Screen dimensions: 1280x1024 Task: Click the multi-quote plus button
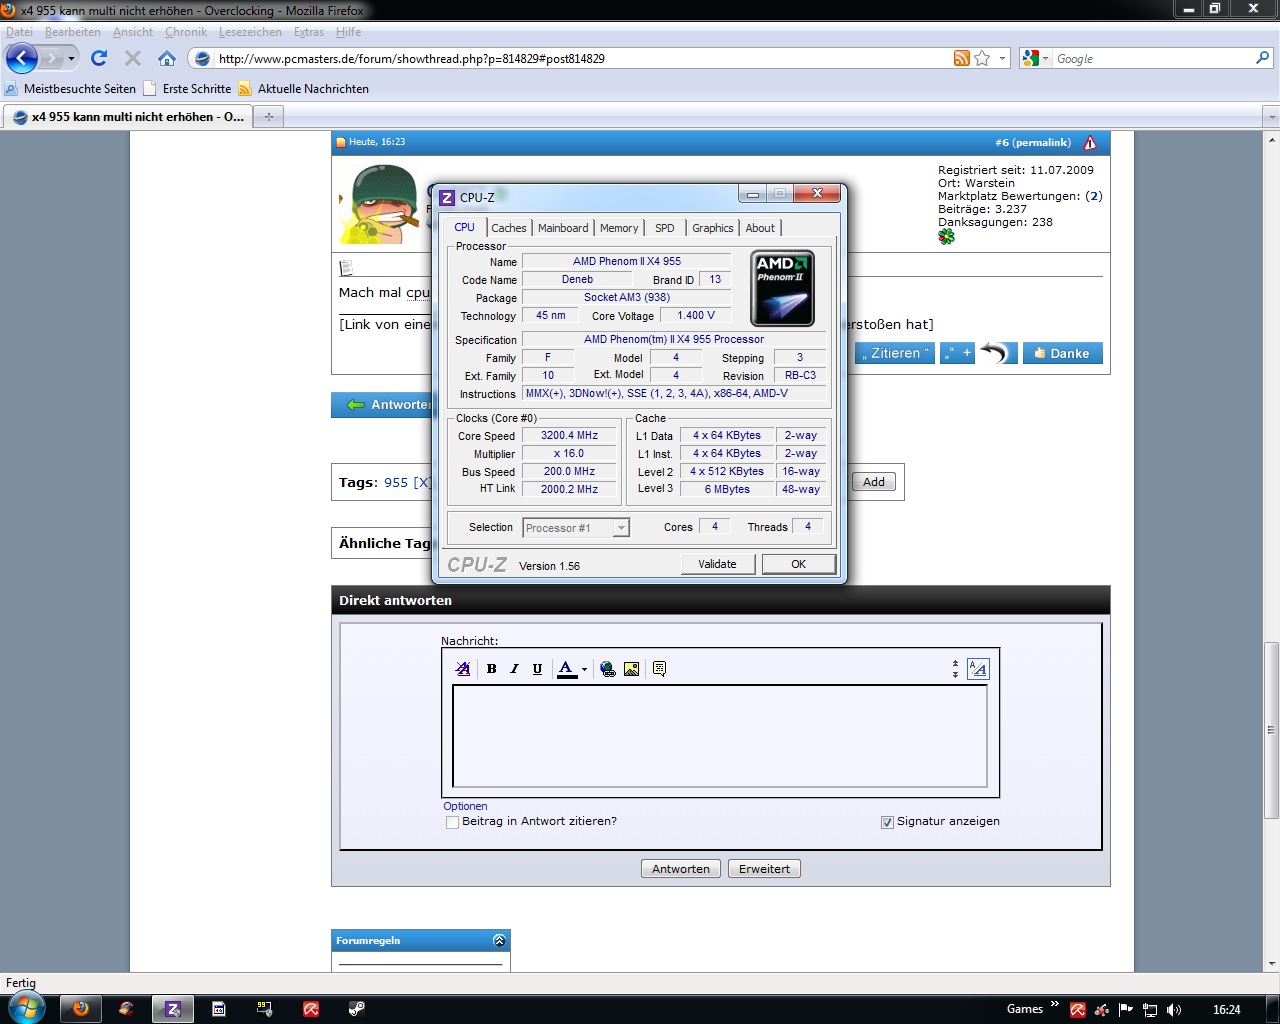957,353
